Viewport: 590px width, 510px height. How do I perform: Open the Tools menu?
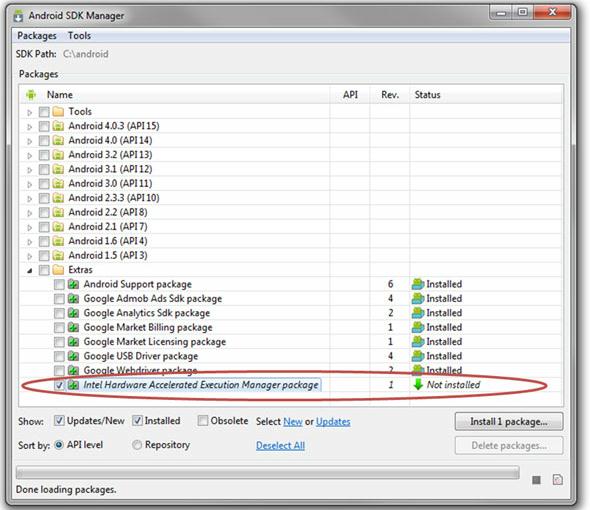(x=79, y=36)
